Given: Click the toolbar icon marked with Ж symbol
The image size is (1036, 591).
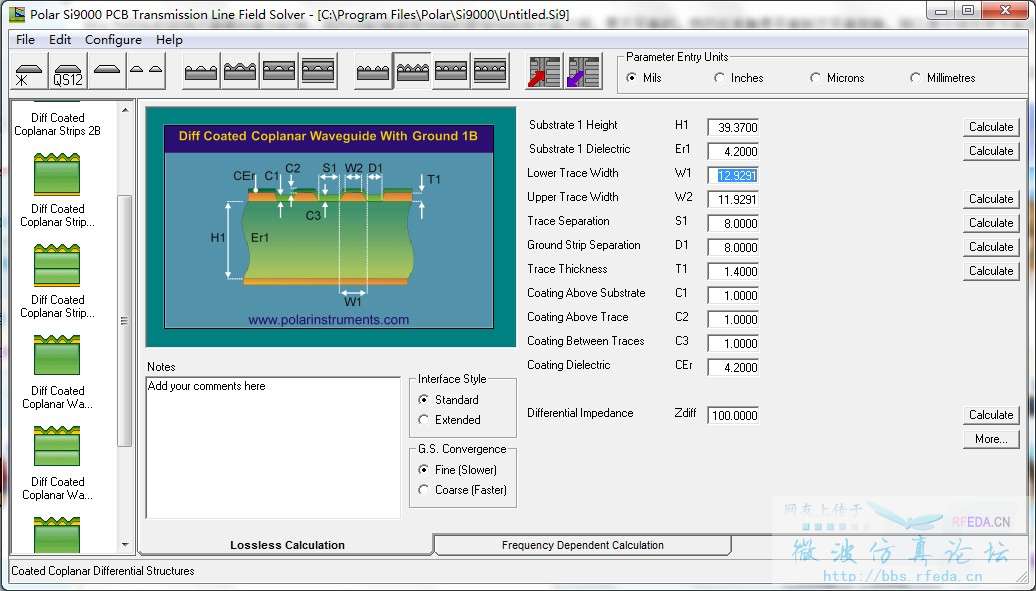Looking at the screenshot, I should click(x=29, y=72).
